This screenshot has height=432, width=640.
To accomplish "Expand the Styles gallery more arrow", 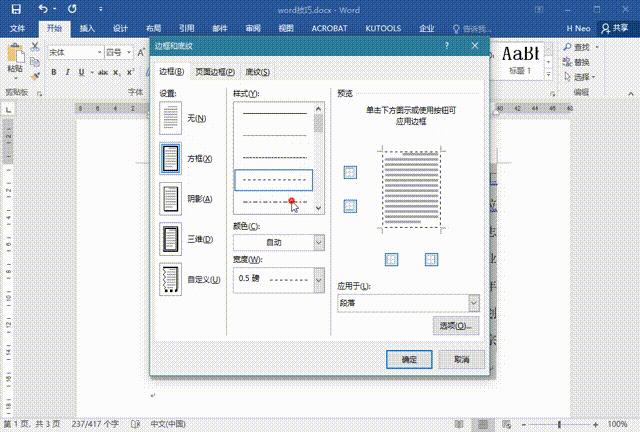I will 549,75.
